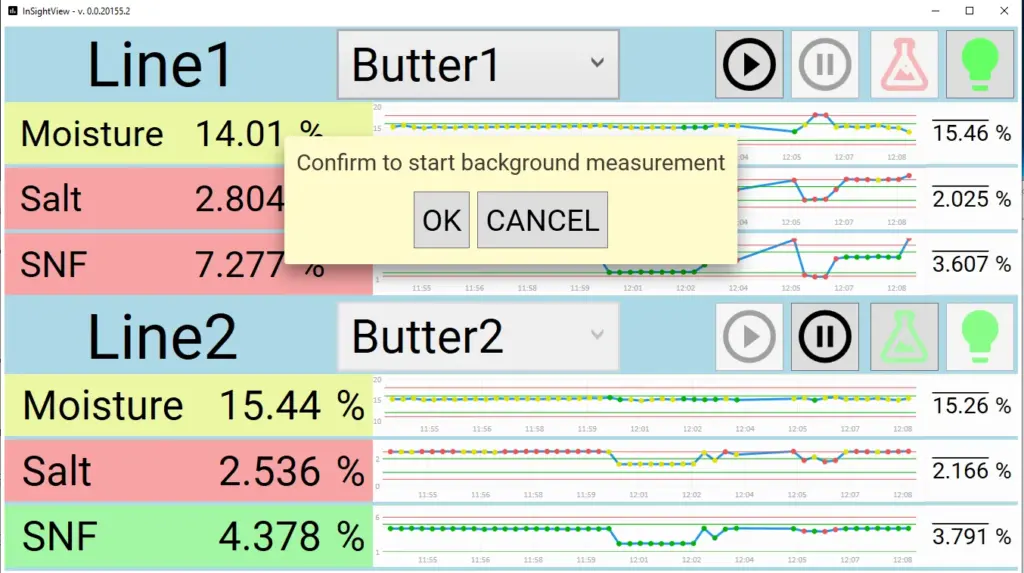
Task: Select Line2 Salt 2.536 % row
Action: pyautogui.click(x=189, y=470)
